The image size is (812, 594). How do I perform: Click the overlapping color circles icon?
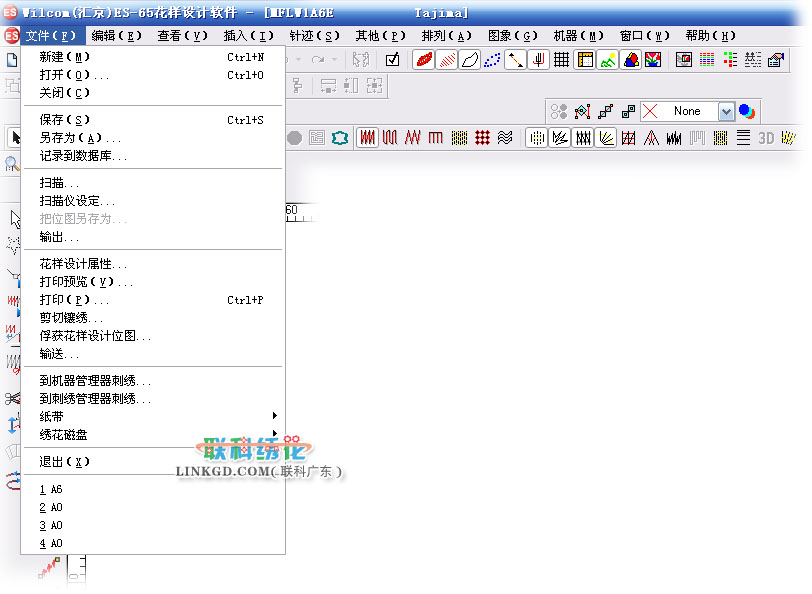(x=747, y=112)
